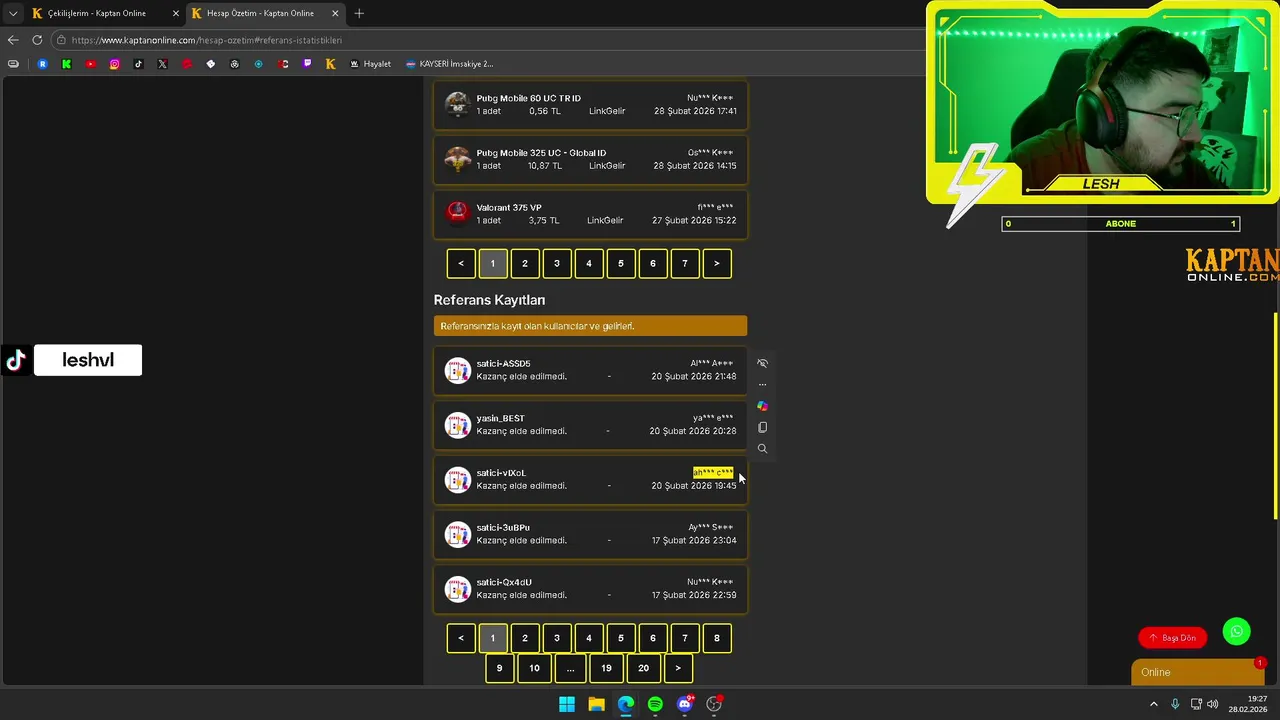The image size is (1280, 720).
Task: Open the X (Twitter) bookmark icon
Action: [x=162, y=64]
